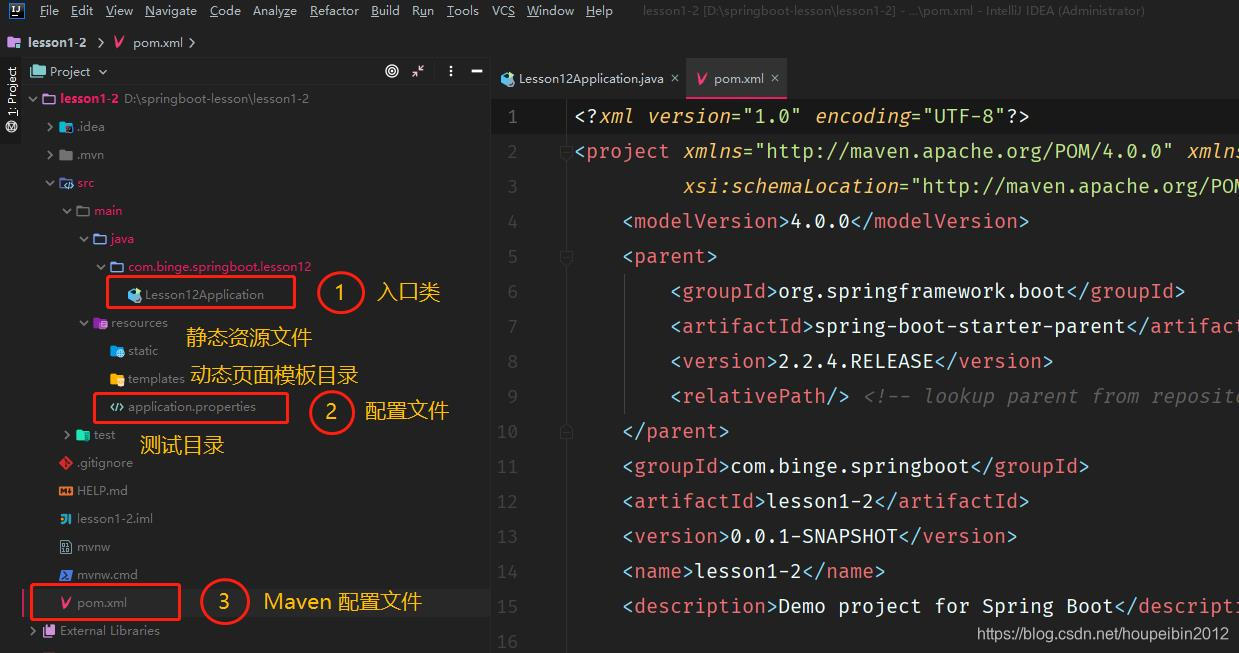Click the 0.0.1-SNAPSHOT version text
Viewport: 1239px width, 653px height.
coord(814,536)
